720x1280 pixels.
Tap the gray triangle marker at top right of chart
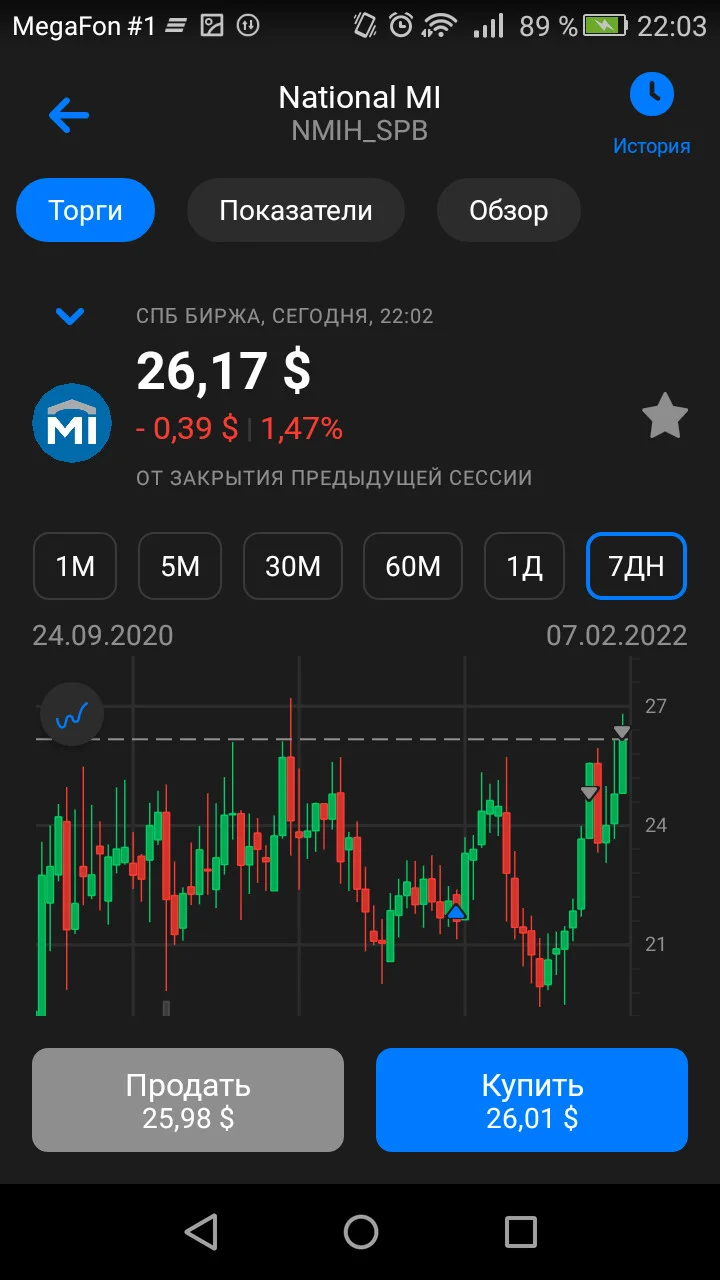click(x=622, y=733)
